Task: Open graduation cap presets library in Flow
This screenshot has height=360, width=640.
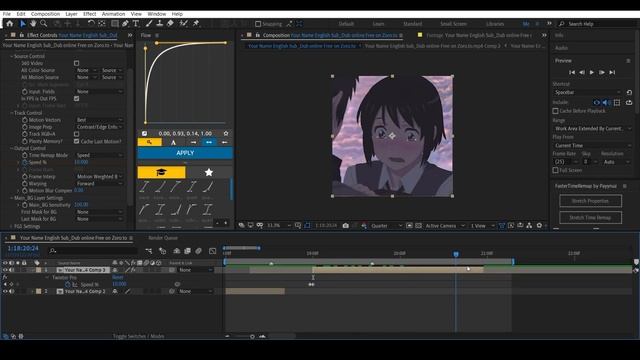Action: (x=161, y=172)
